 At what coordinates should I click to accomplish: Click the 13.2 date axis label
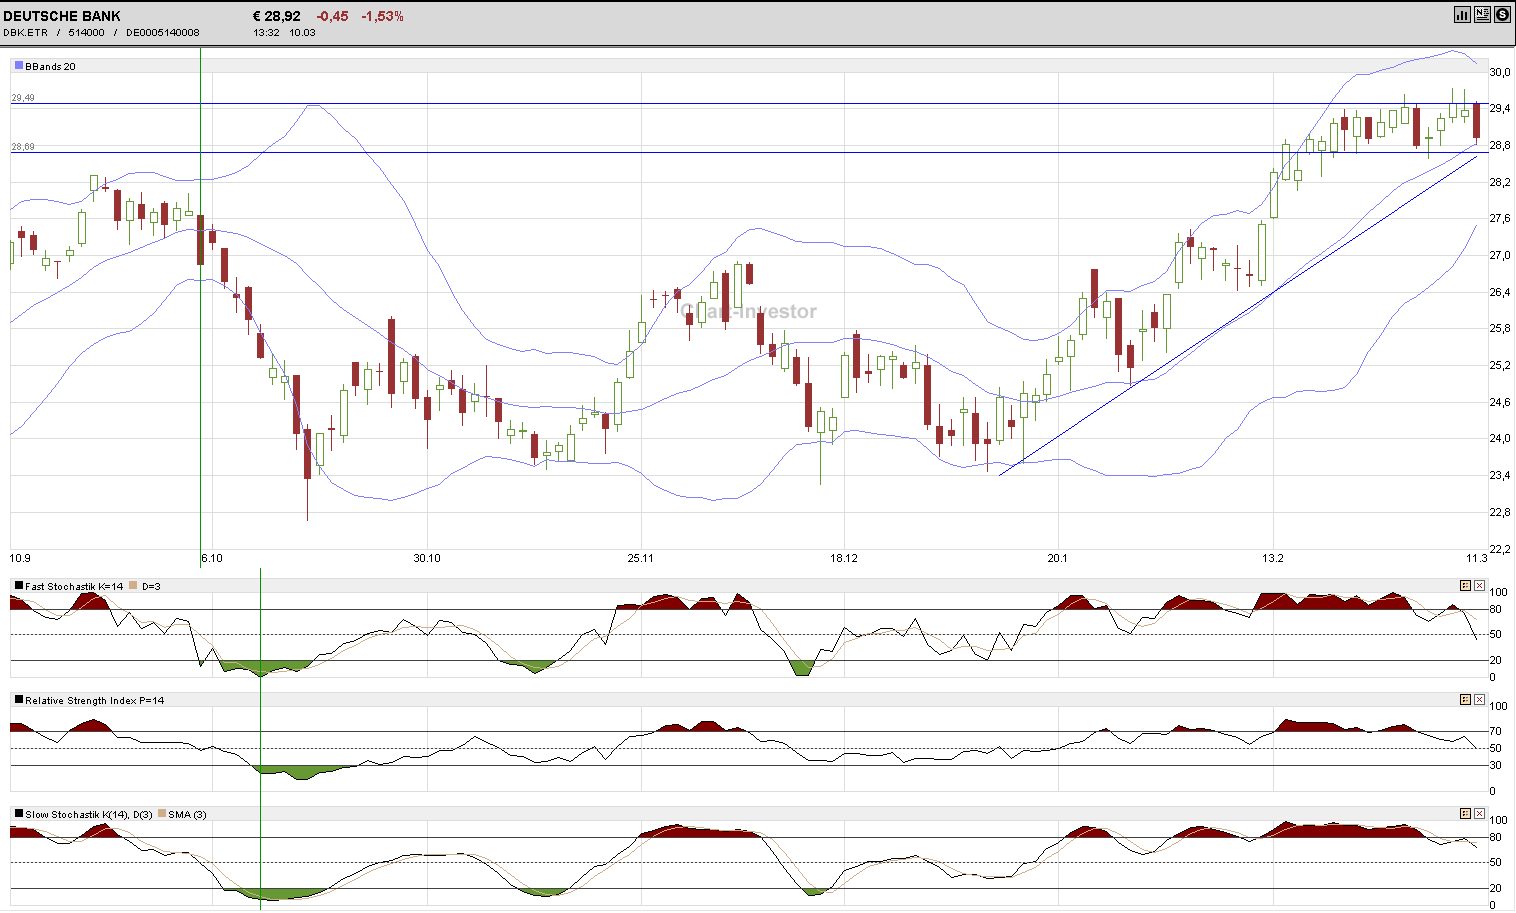1273,558
